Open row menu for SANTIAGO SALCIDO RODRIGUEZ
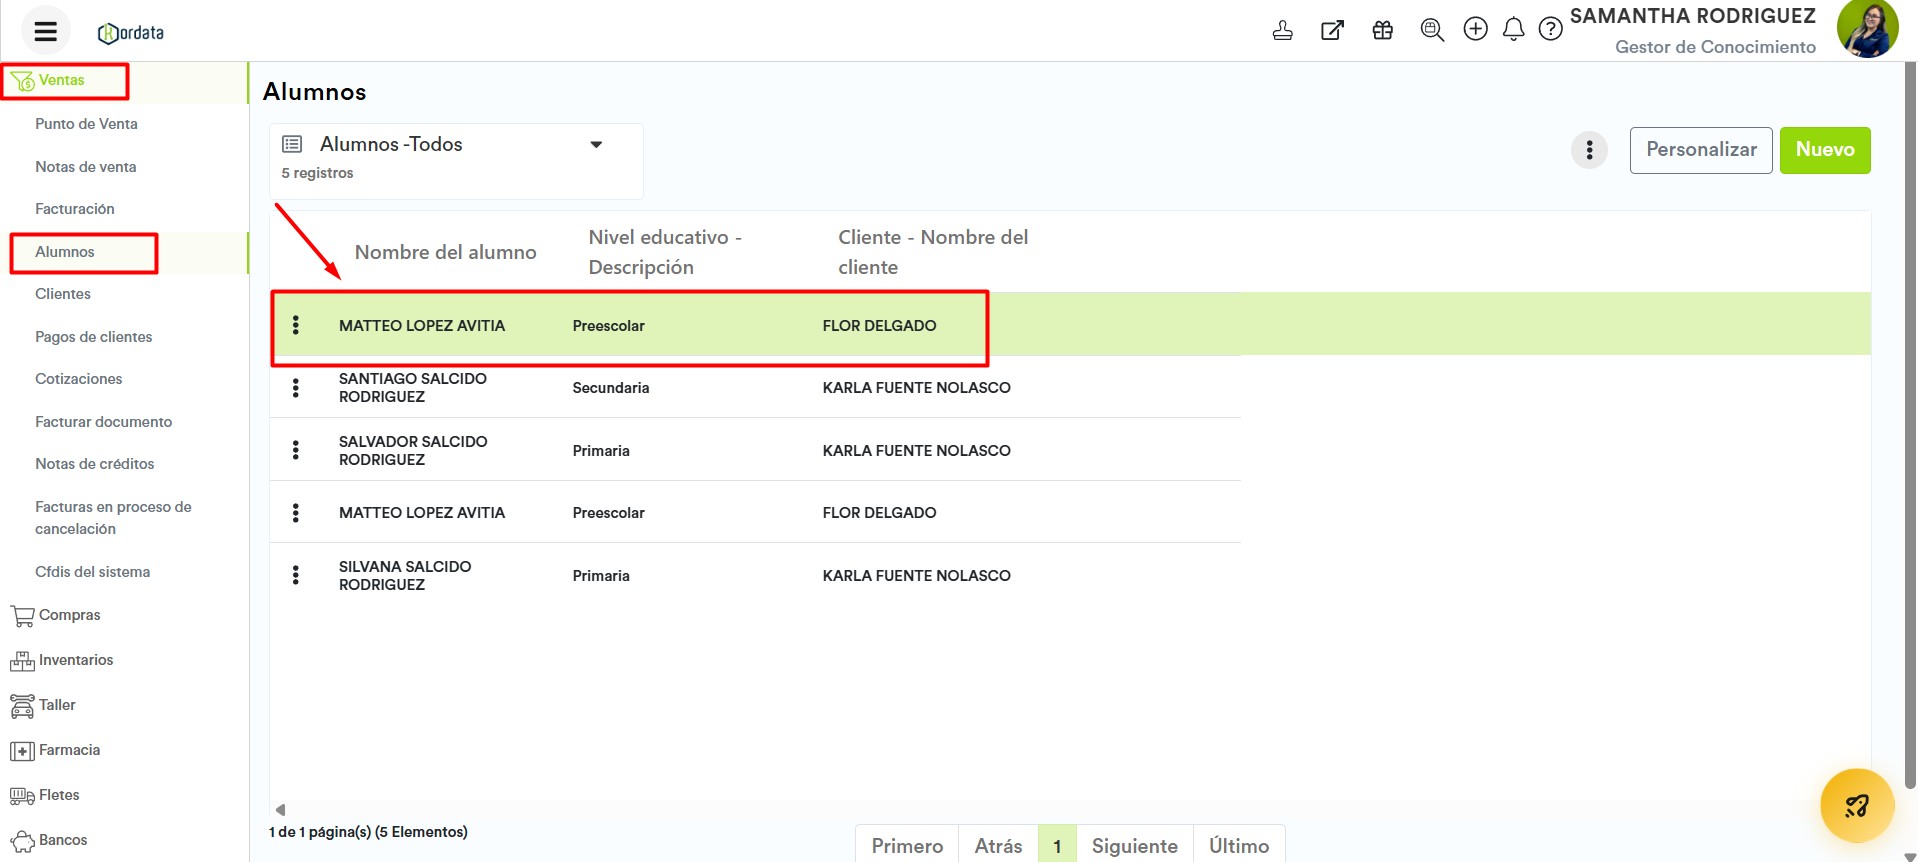The width and height of the screenshot is (1918, 862). coord(295,387)
